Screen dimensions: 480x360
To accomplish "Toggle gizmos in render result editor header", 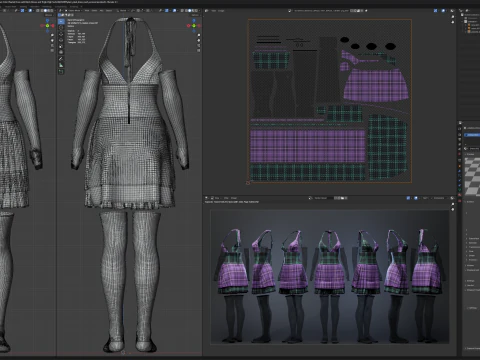I will pos(408,198).
